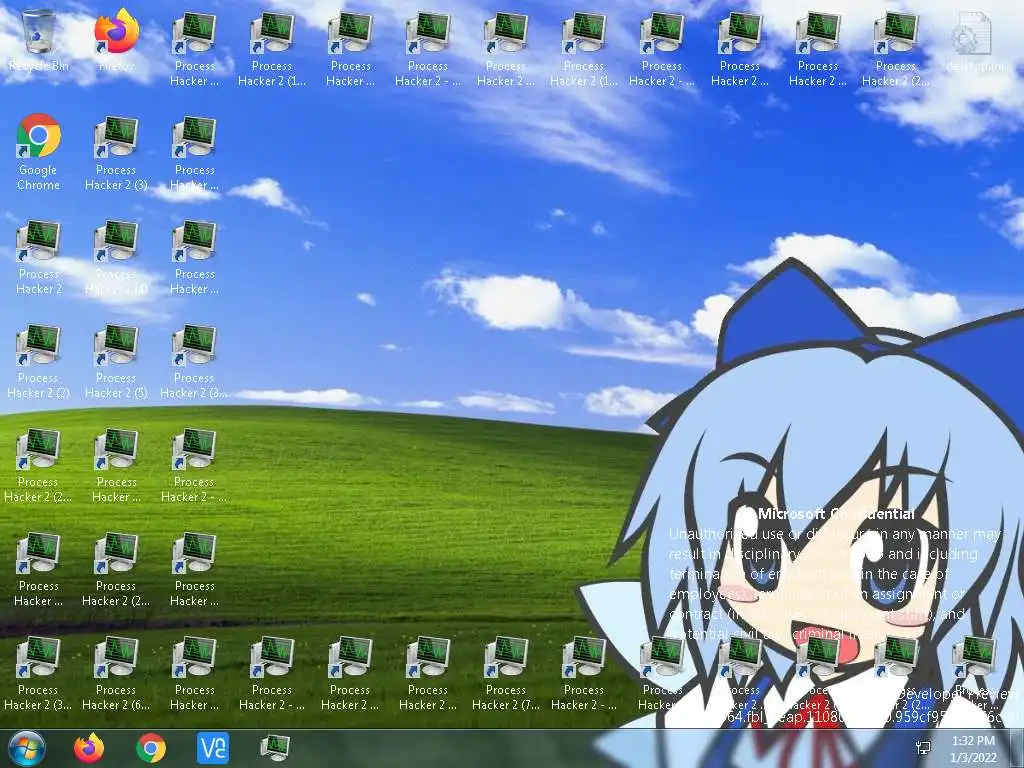
Task: Select the desktop.ini file icon
Action: click(974, 41)
